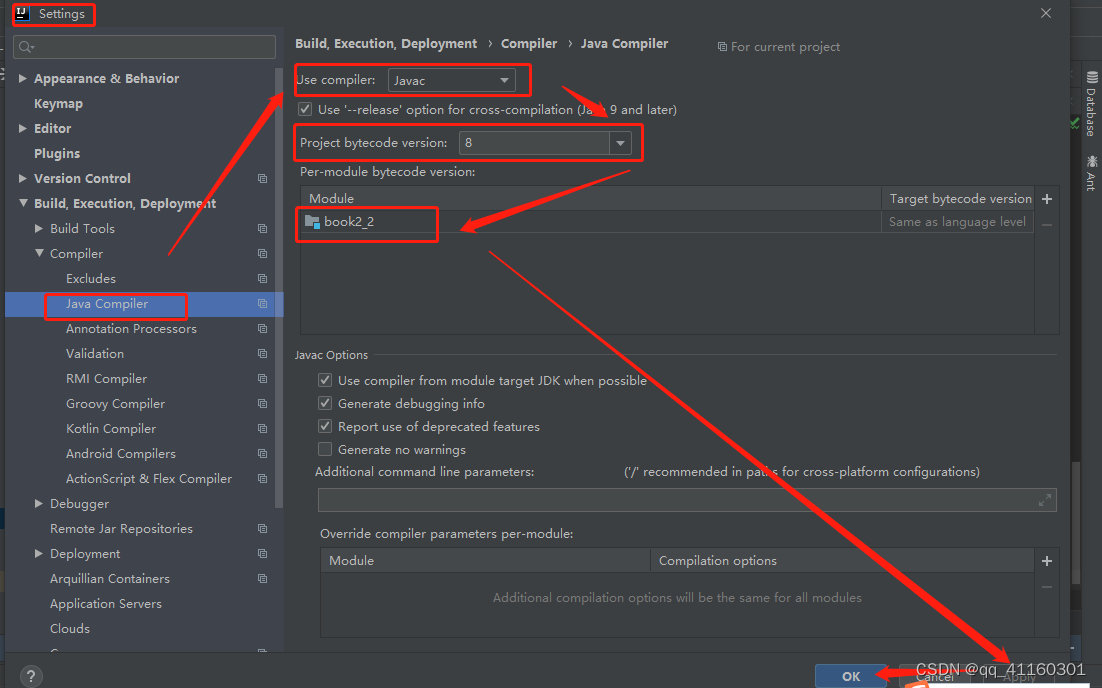Enable Generate no warnings
Viewport: 1102px width, 688px height.
pos(325,449)
